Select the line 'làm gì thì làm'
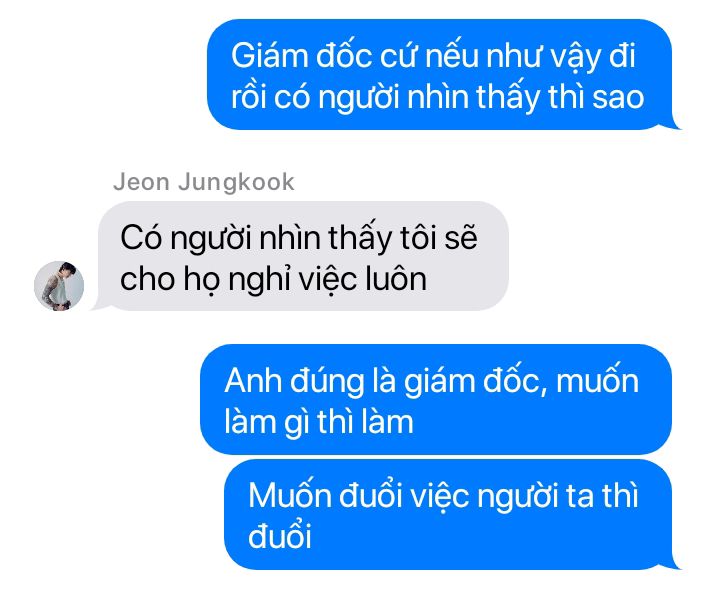The image size is (720, 595). coord(319,422)
